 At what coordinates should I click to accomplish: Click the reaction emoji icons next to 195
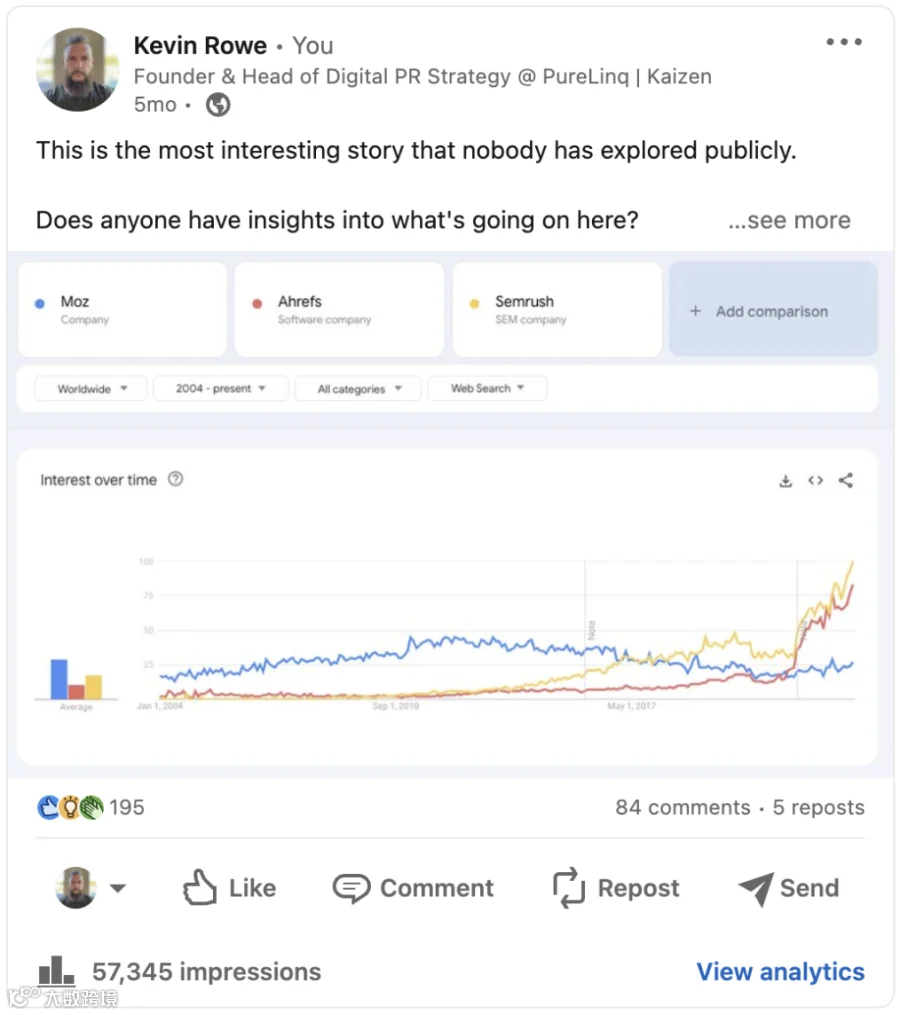click(71, 807)
